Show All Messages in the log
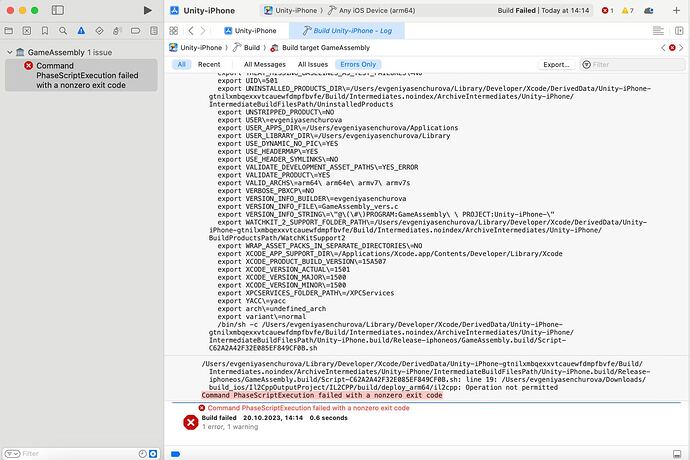This screenshot has width=690, height=460. tap(265, 64)
